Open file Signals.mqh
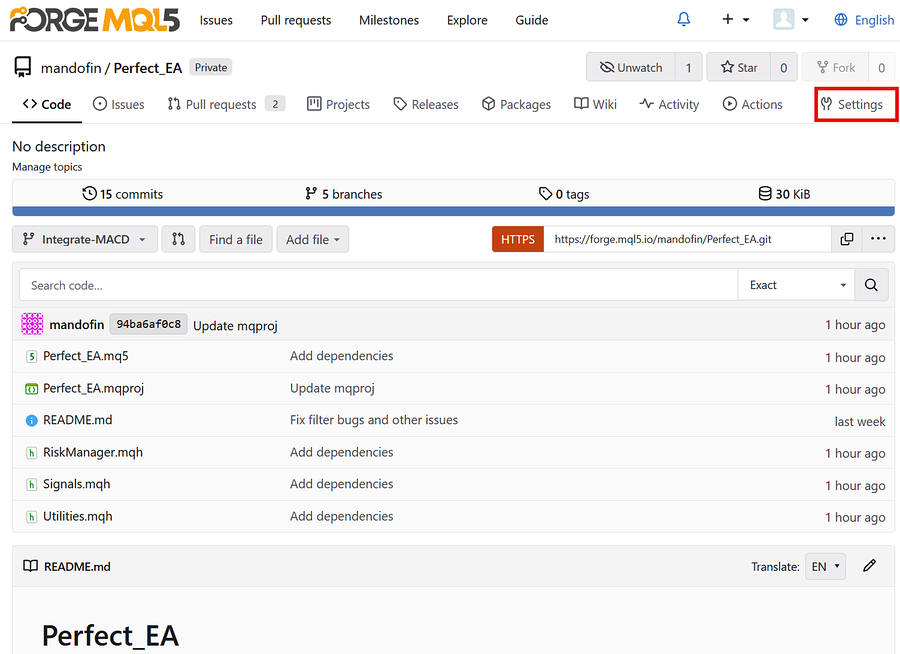Viewport: 900px width, 654px height. 76,484
